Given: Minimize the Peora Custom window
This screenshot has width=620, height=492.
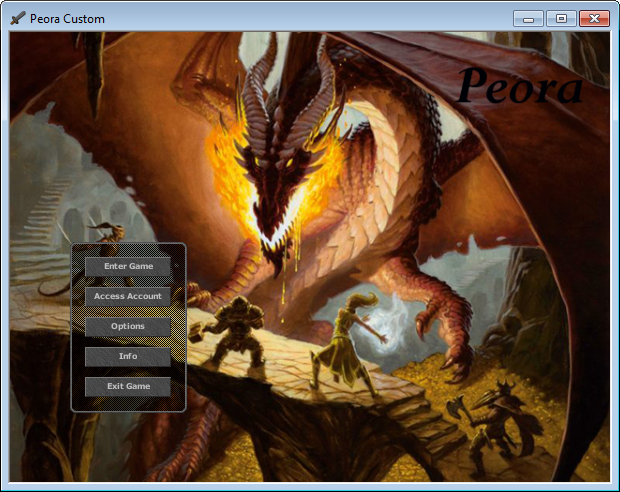Looking at the screenshot, I should click(x=528, y=19).
